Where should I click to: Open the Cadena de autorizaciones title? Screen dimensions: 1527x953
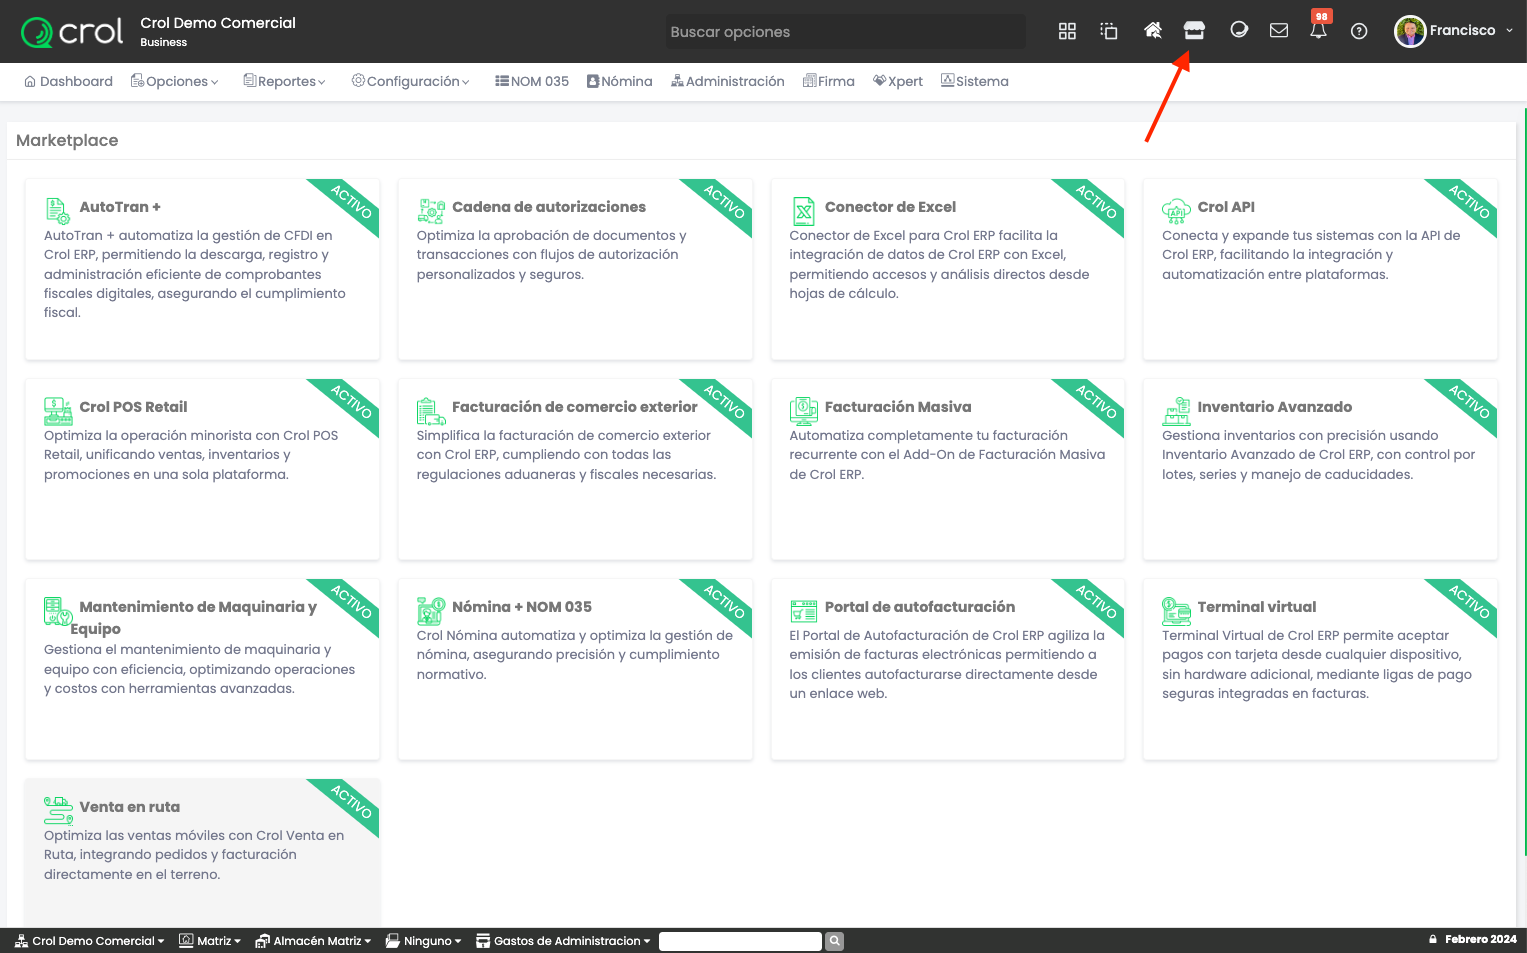pos(549,207)
